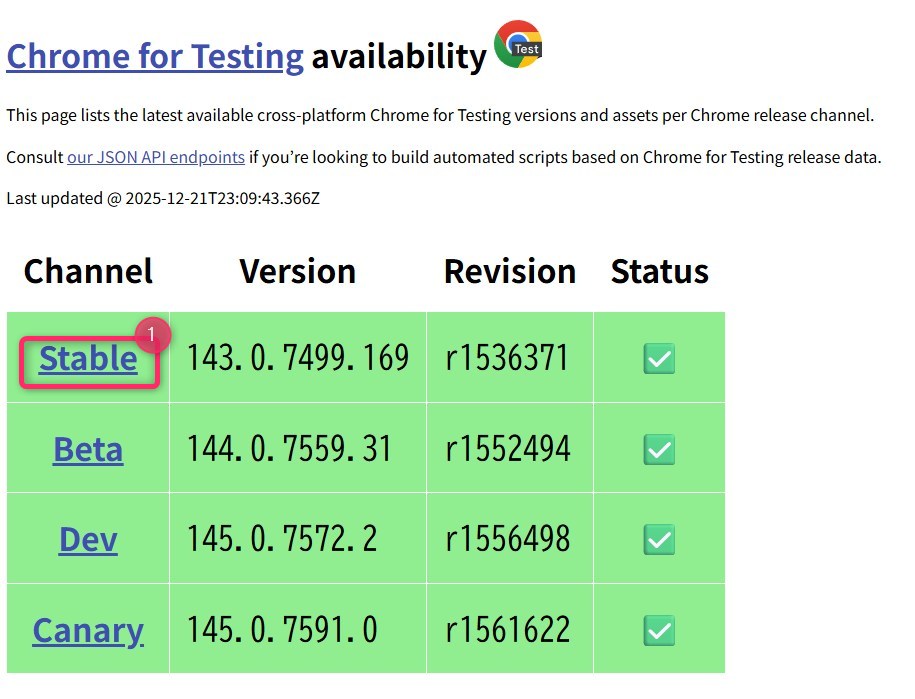Open the Chrome for Testing heading link
The height and width of the screenshot is (699, 915).
click(x=155, y=57)
